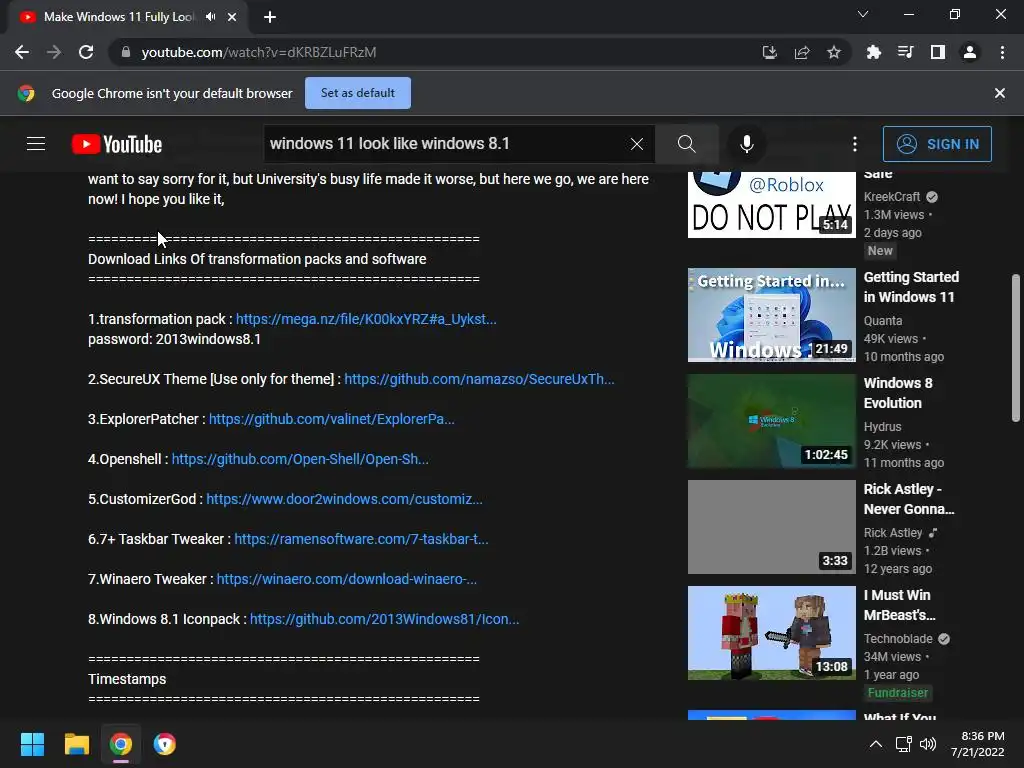
Task: Search with your voice microphone
Action: [746, 144]
